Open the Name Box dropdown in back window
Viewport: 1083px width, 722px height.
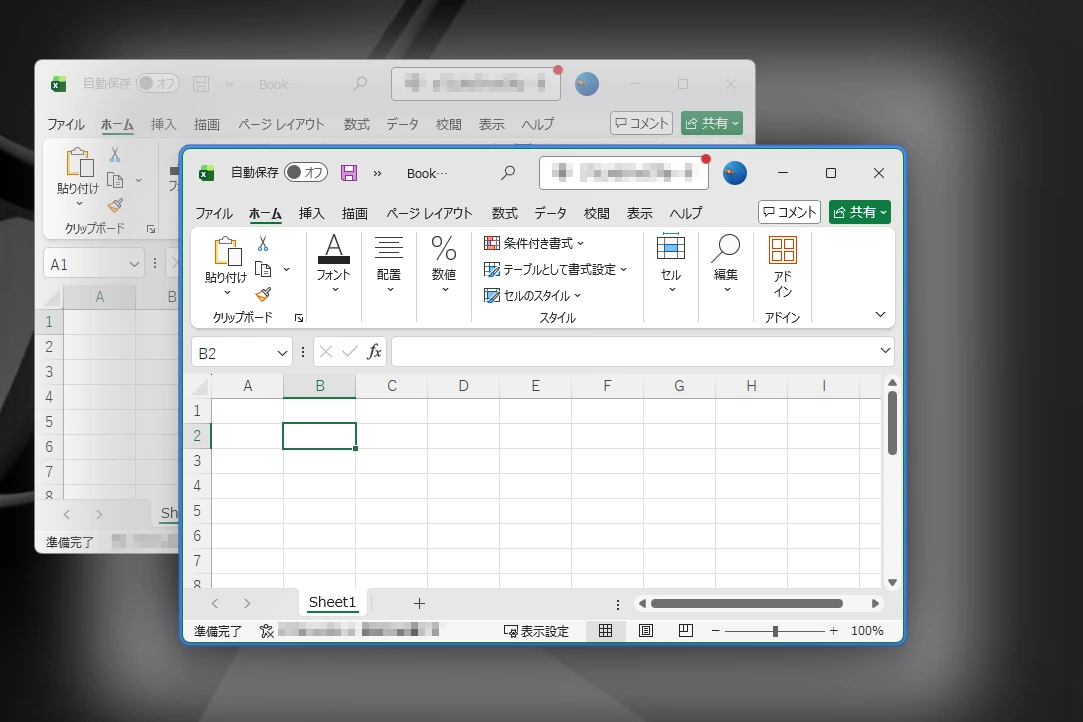pyautogui.click(x=134, y=264)
